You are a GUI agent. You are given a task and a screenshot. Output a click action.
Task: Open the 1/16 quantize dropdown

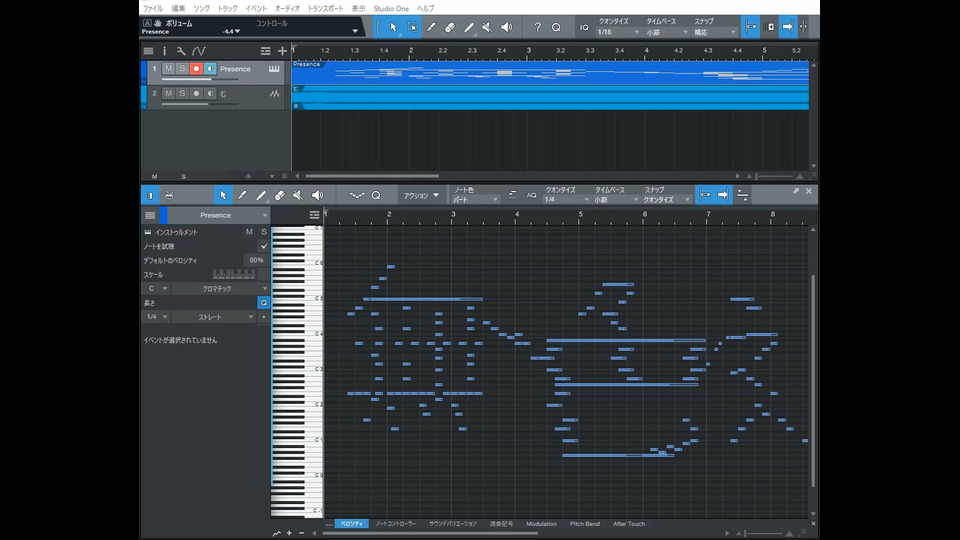(618, 32)
